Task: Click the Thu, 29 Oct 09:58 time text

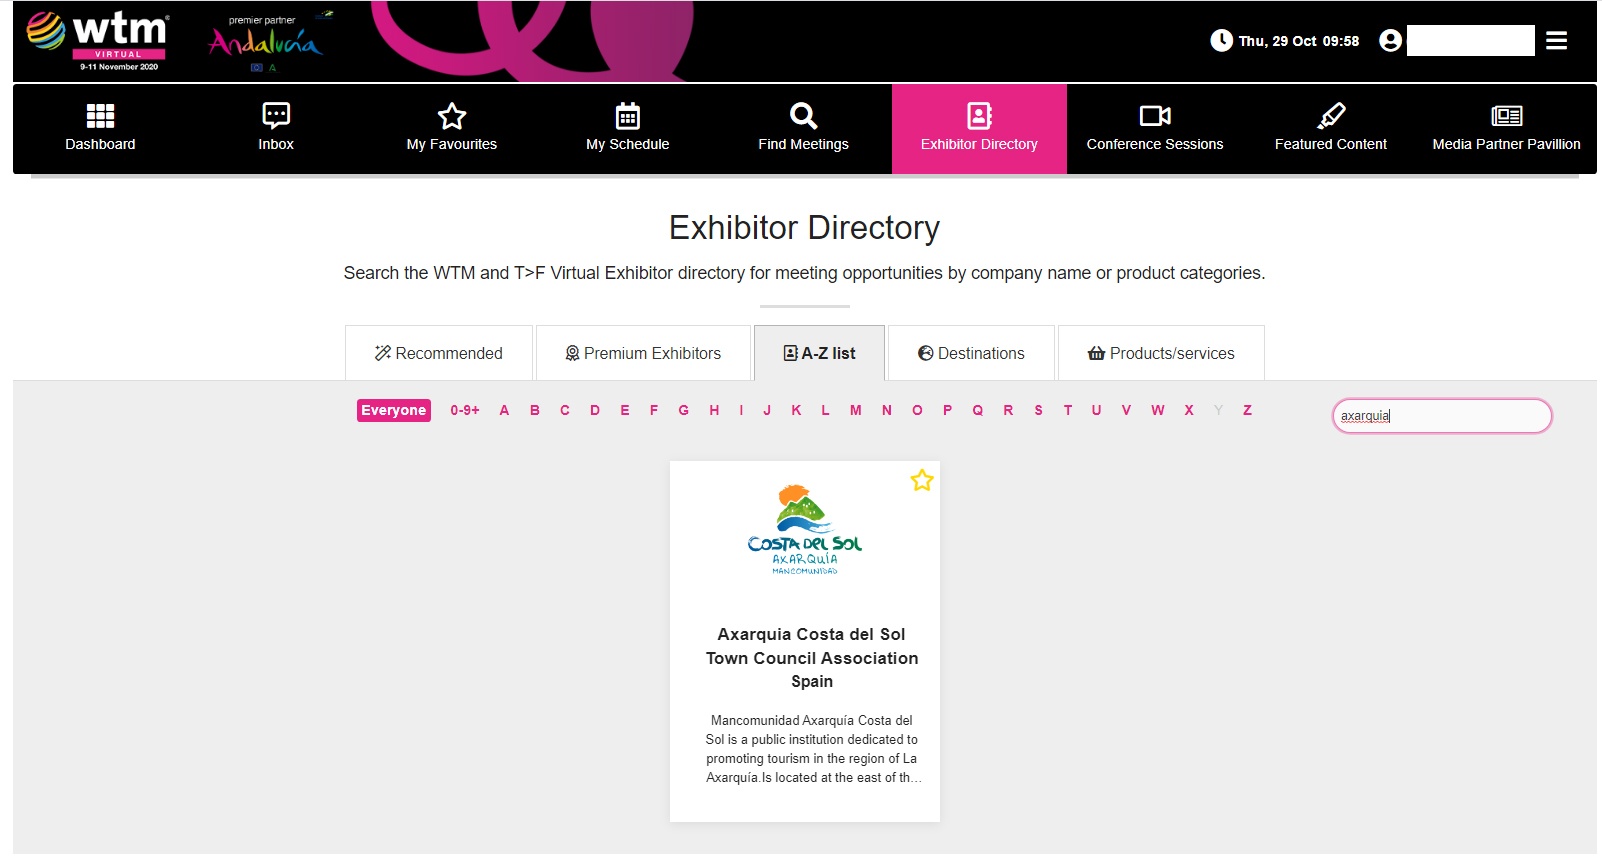Action: pos(1299,41)
